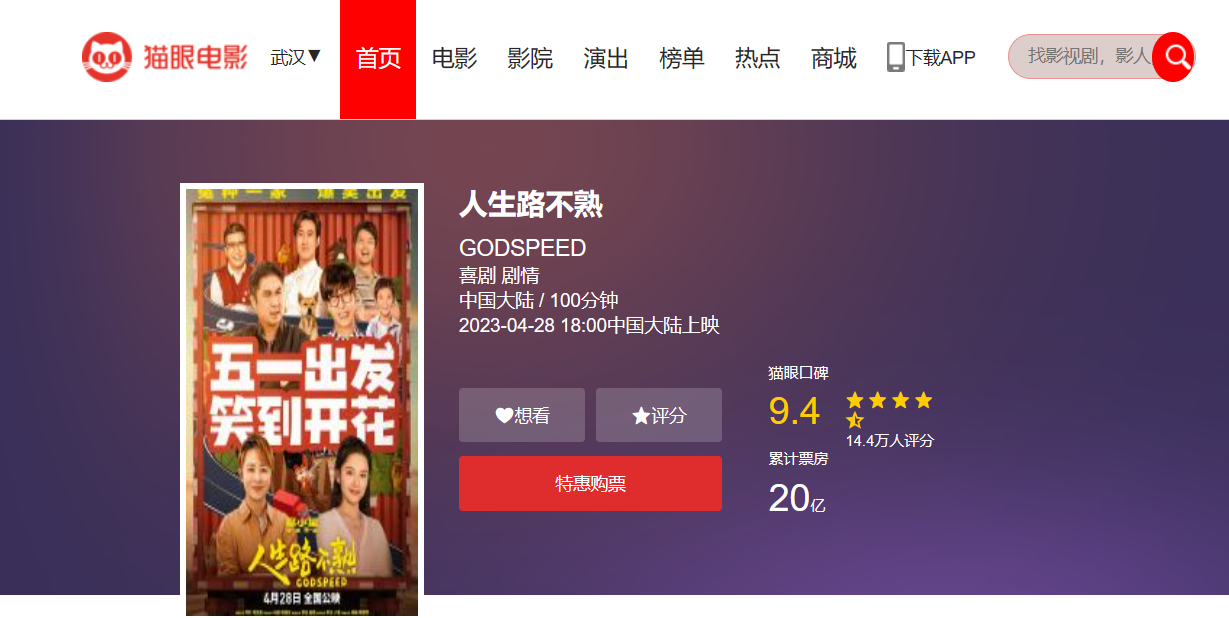
Task: Click the first gold rating star
Action: tap(855, 400)
